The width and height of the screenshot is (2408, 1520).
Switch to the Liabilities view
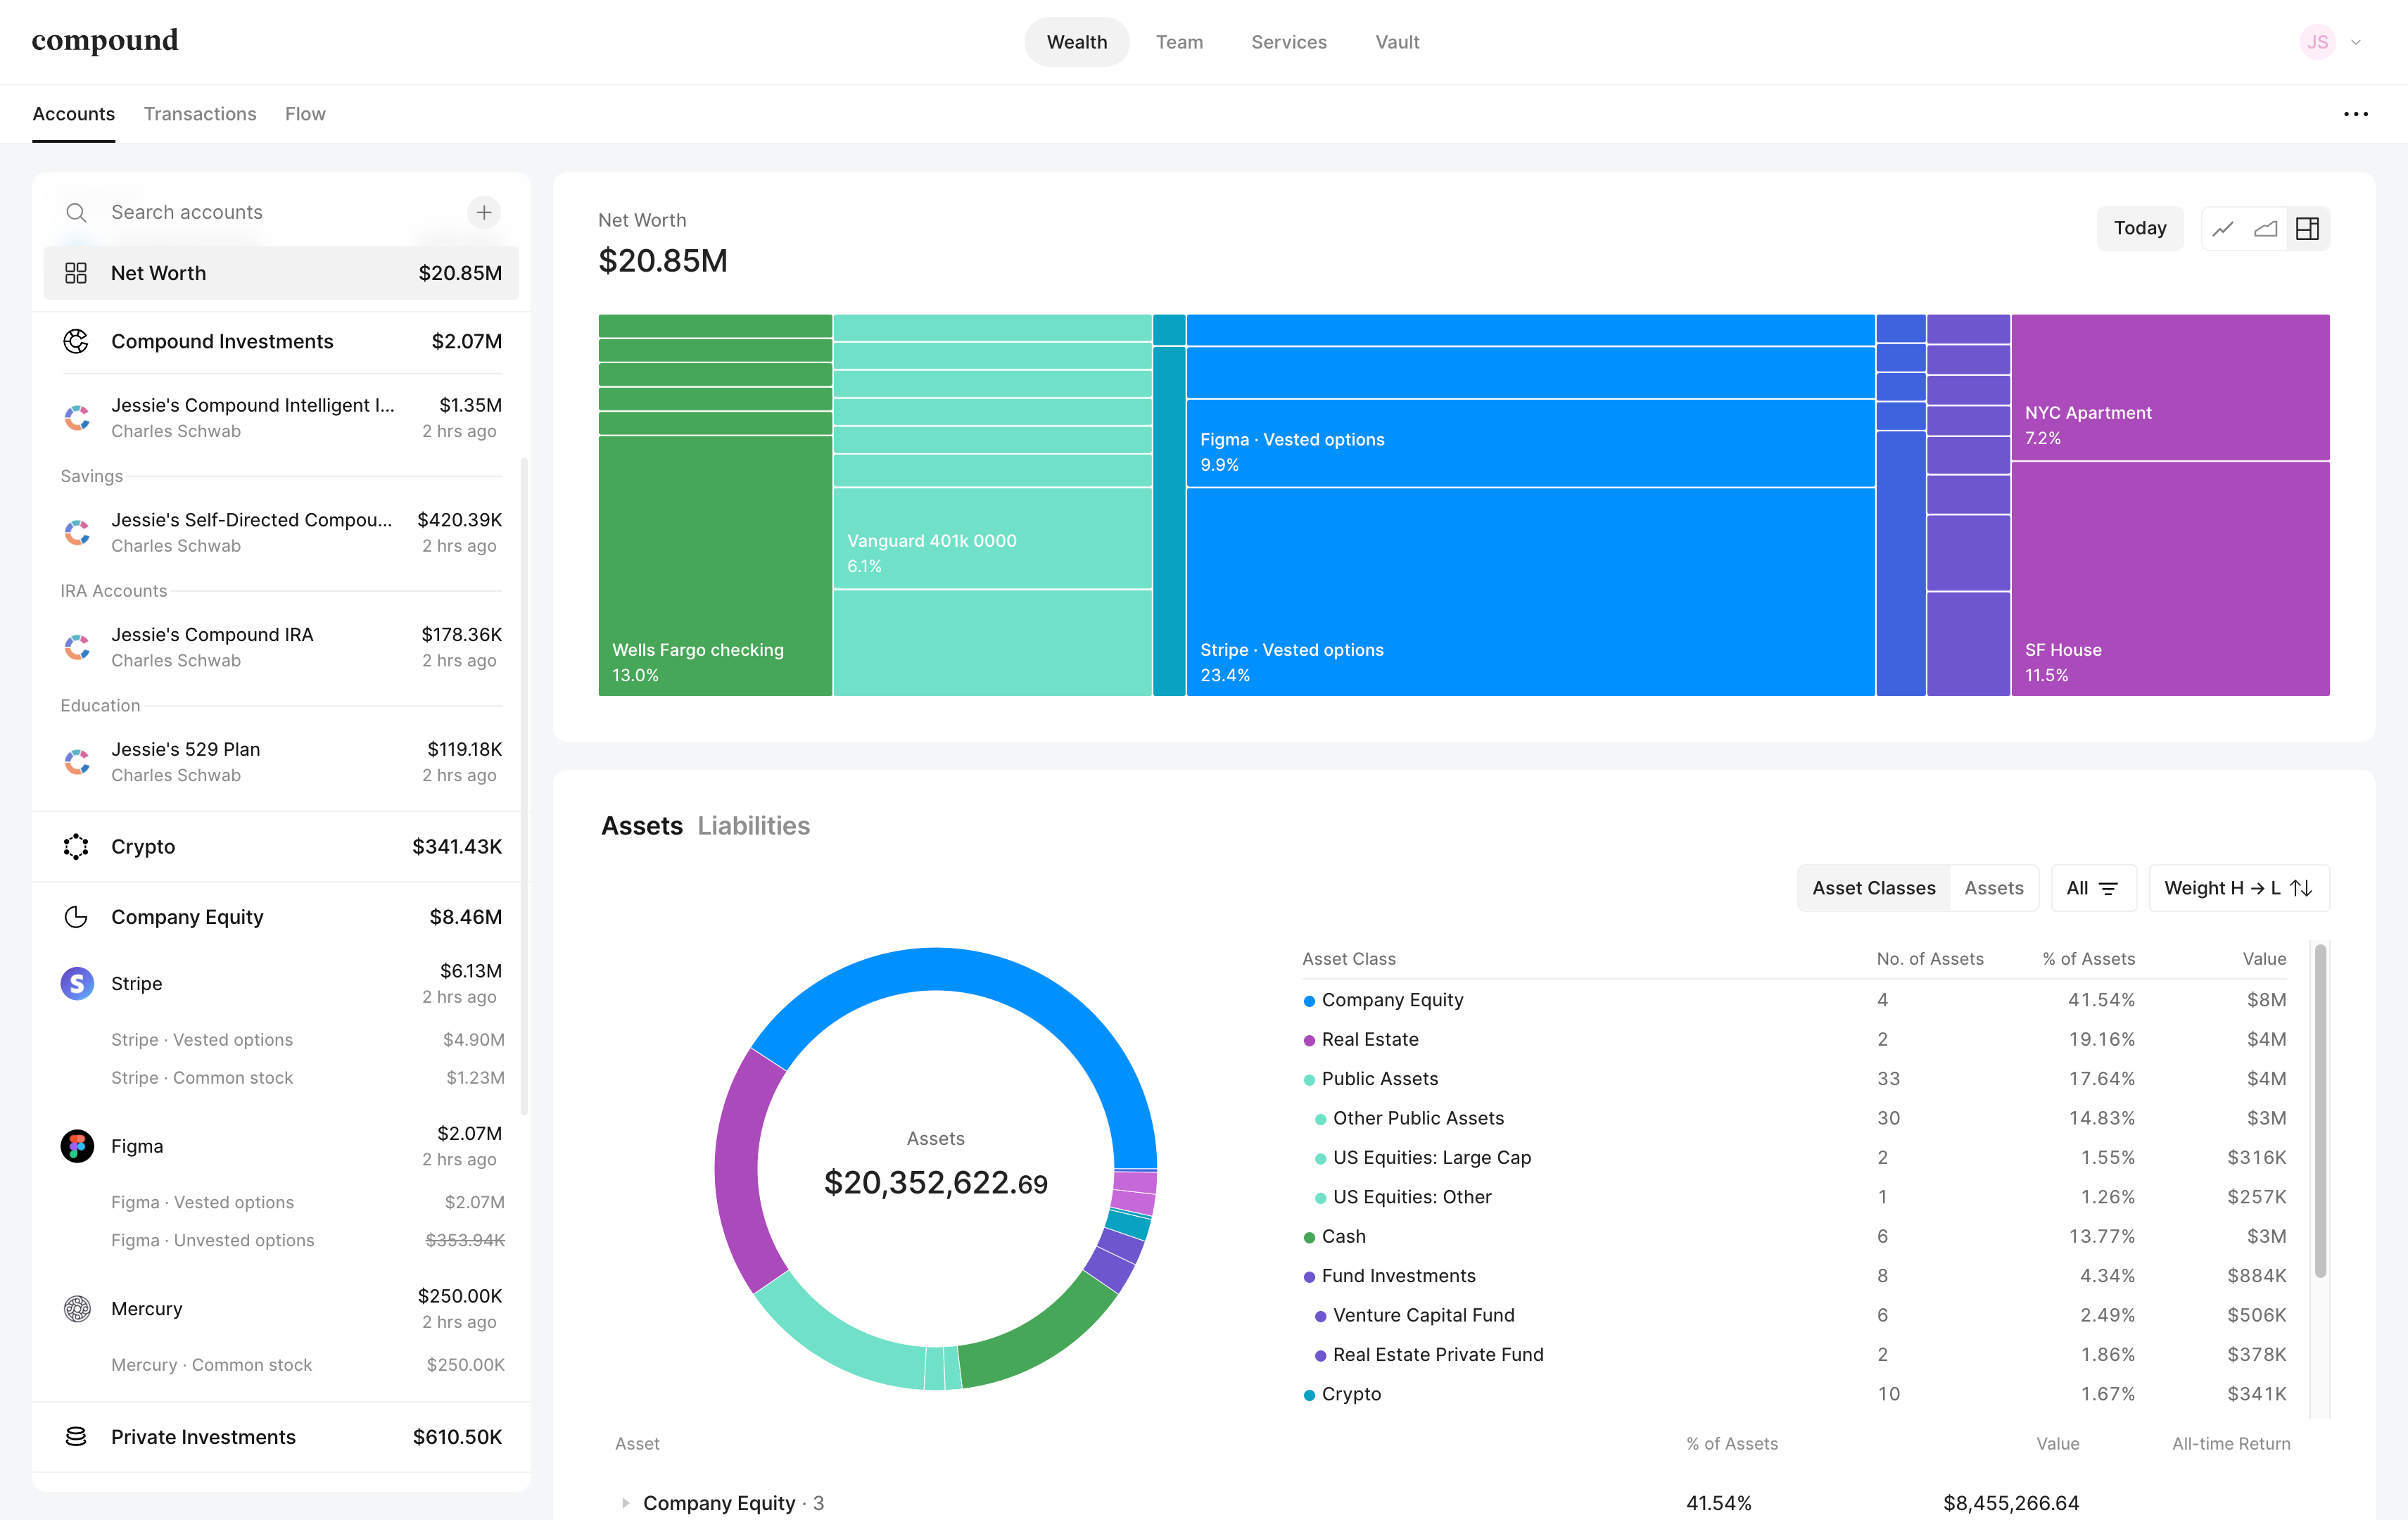click(754, 826)
